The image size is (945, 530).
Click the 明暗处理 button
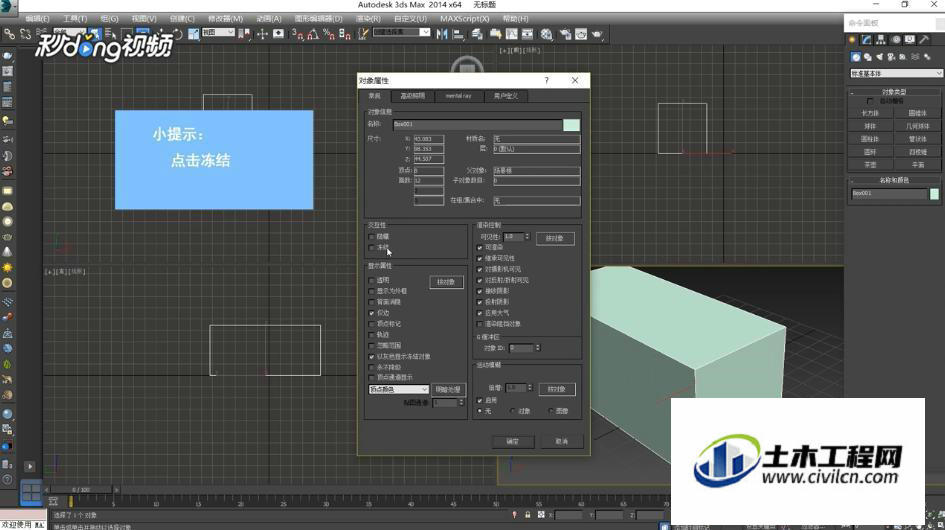pyautogui.click(x=448, y=390)
